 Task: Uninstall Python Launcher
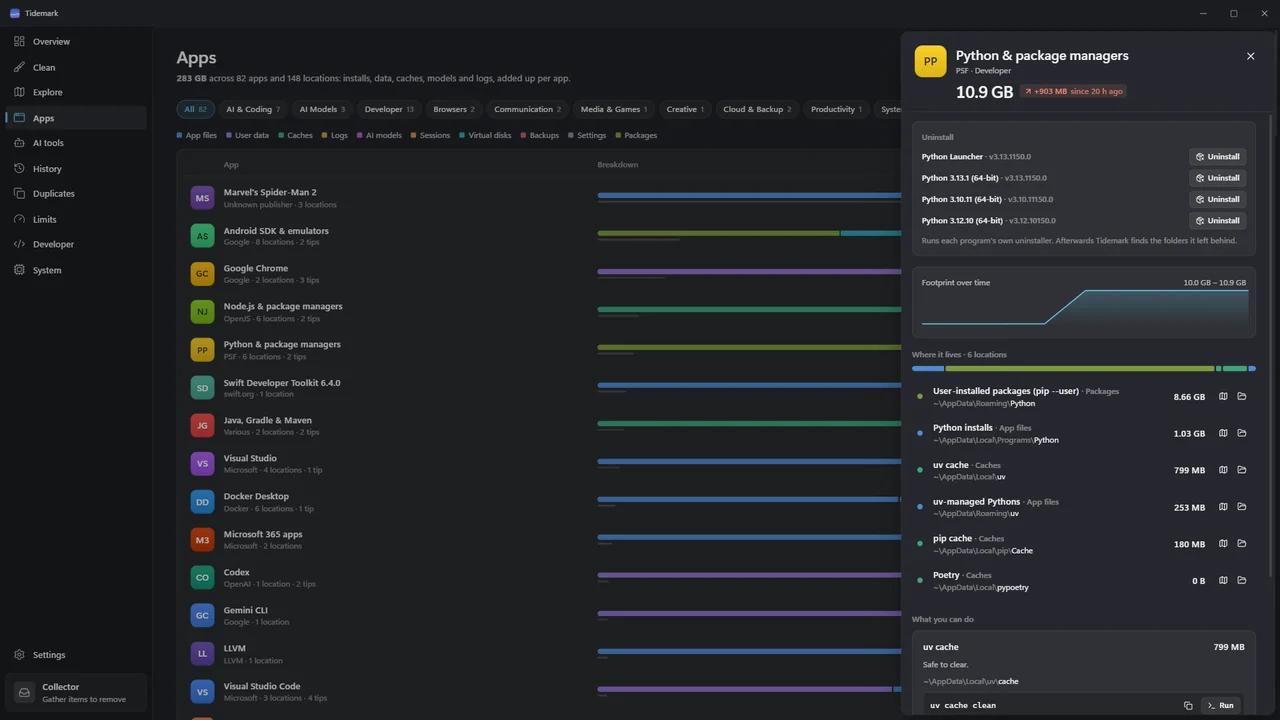coord(1217,157)
